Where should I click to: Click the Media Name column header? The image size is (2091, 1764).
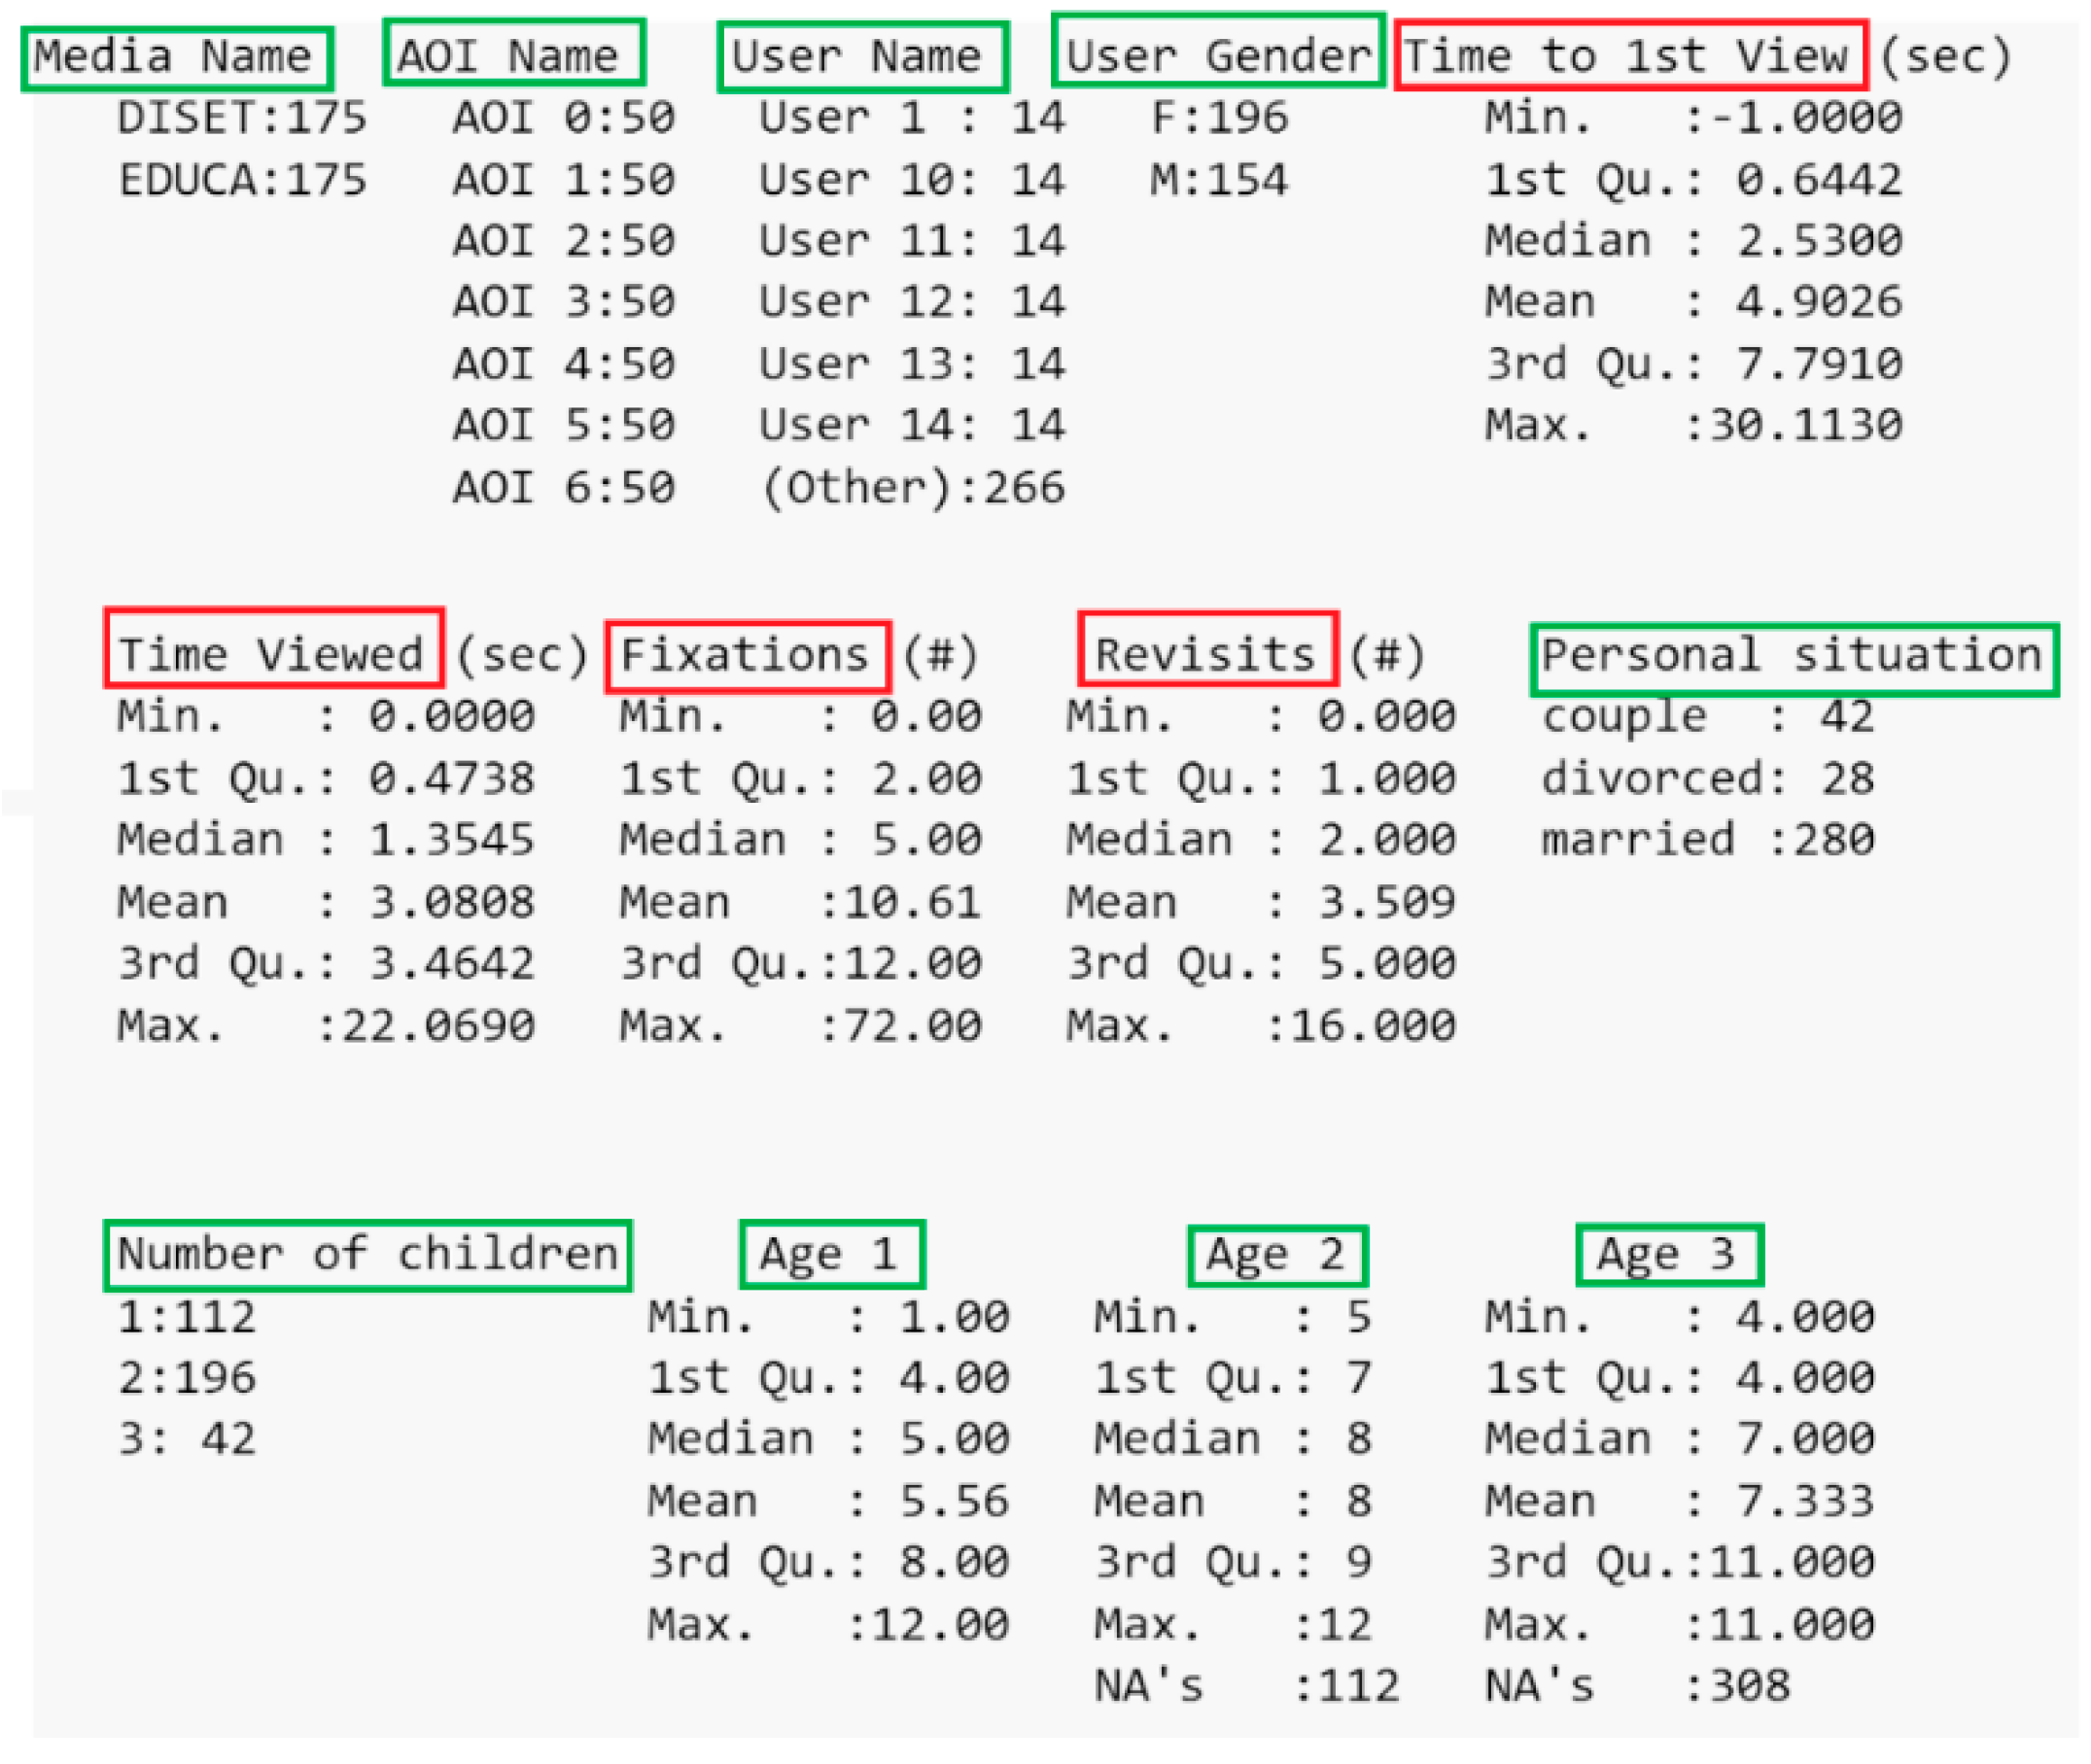point(175,57)
